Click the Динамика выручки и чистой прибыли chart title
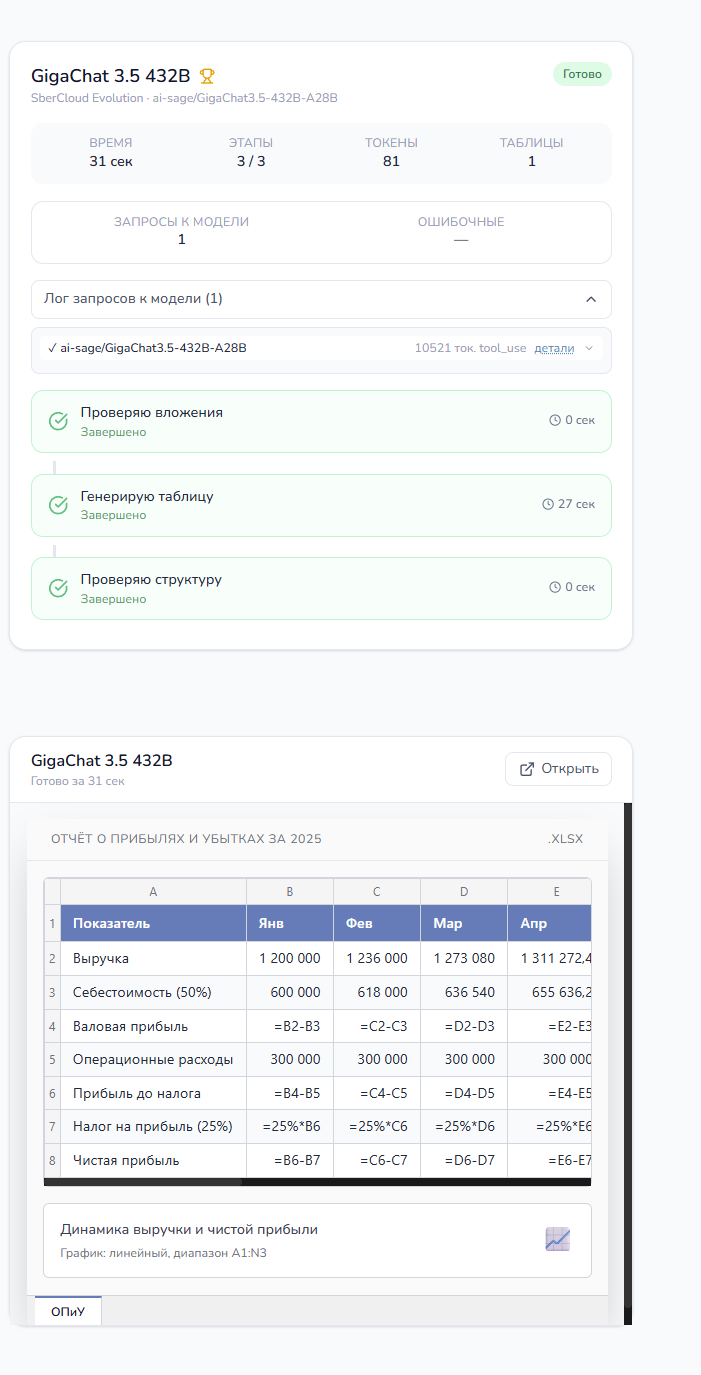 pos(189,1229)
